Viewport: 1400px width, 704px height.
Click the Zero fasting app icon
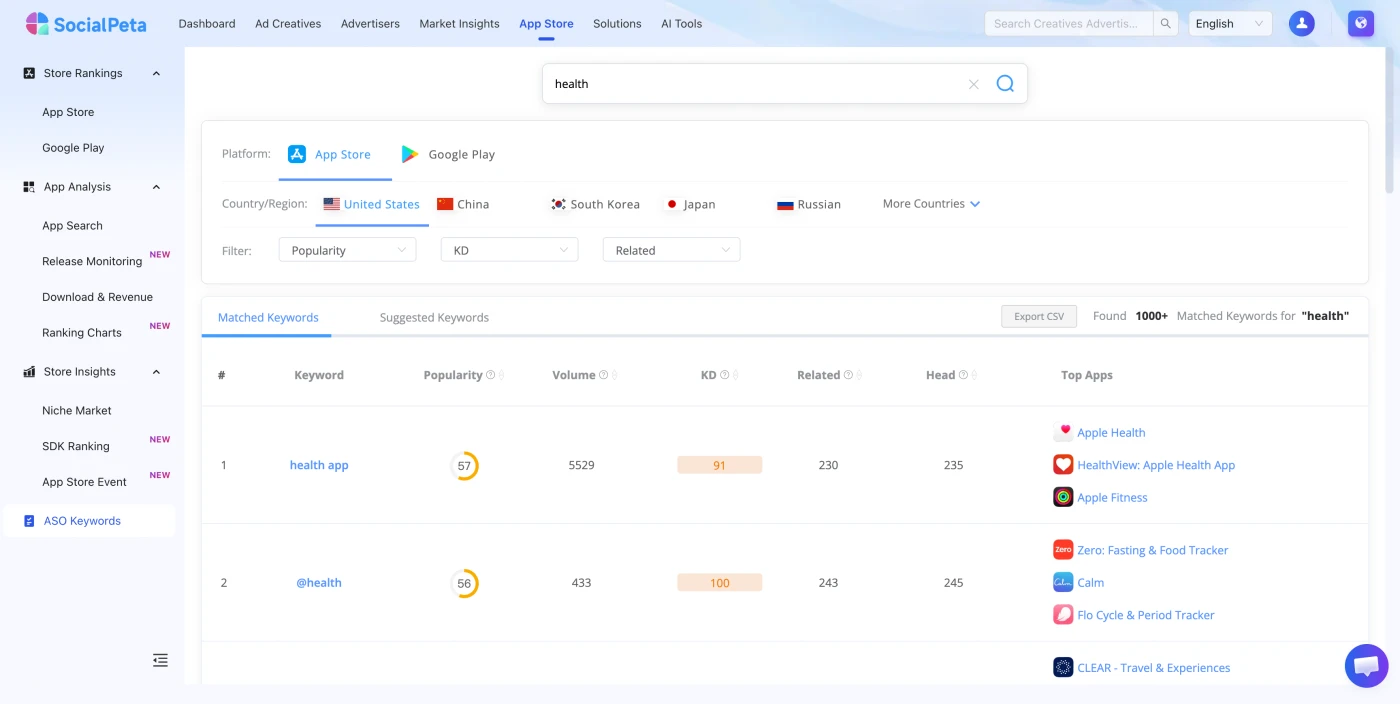point(1063,550)
